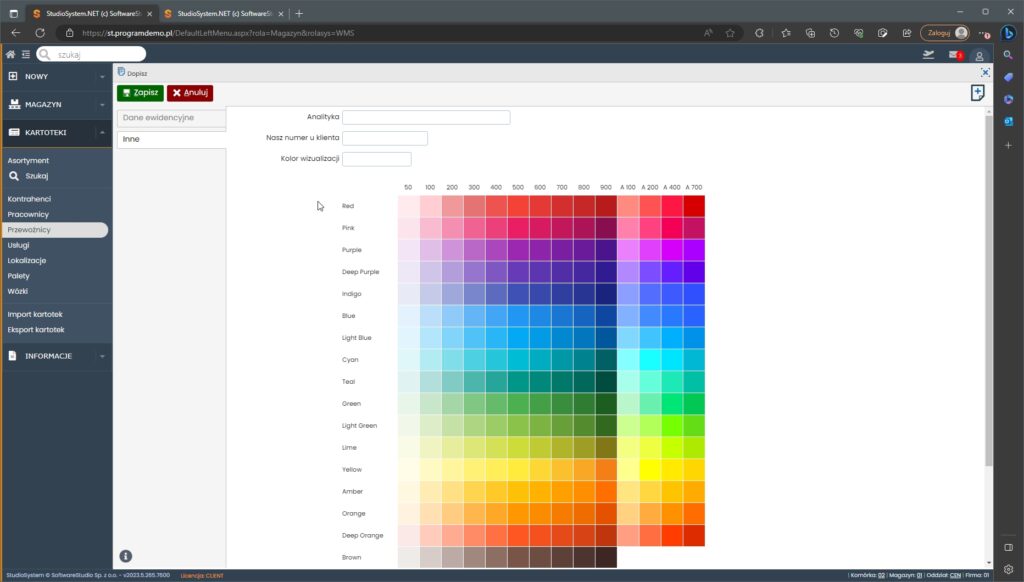Click the airplane icon in the app header

(x=928, y=54)
